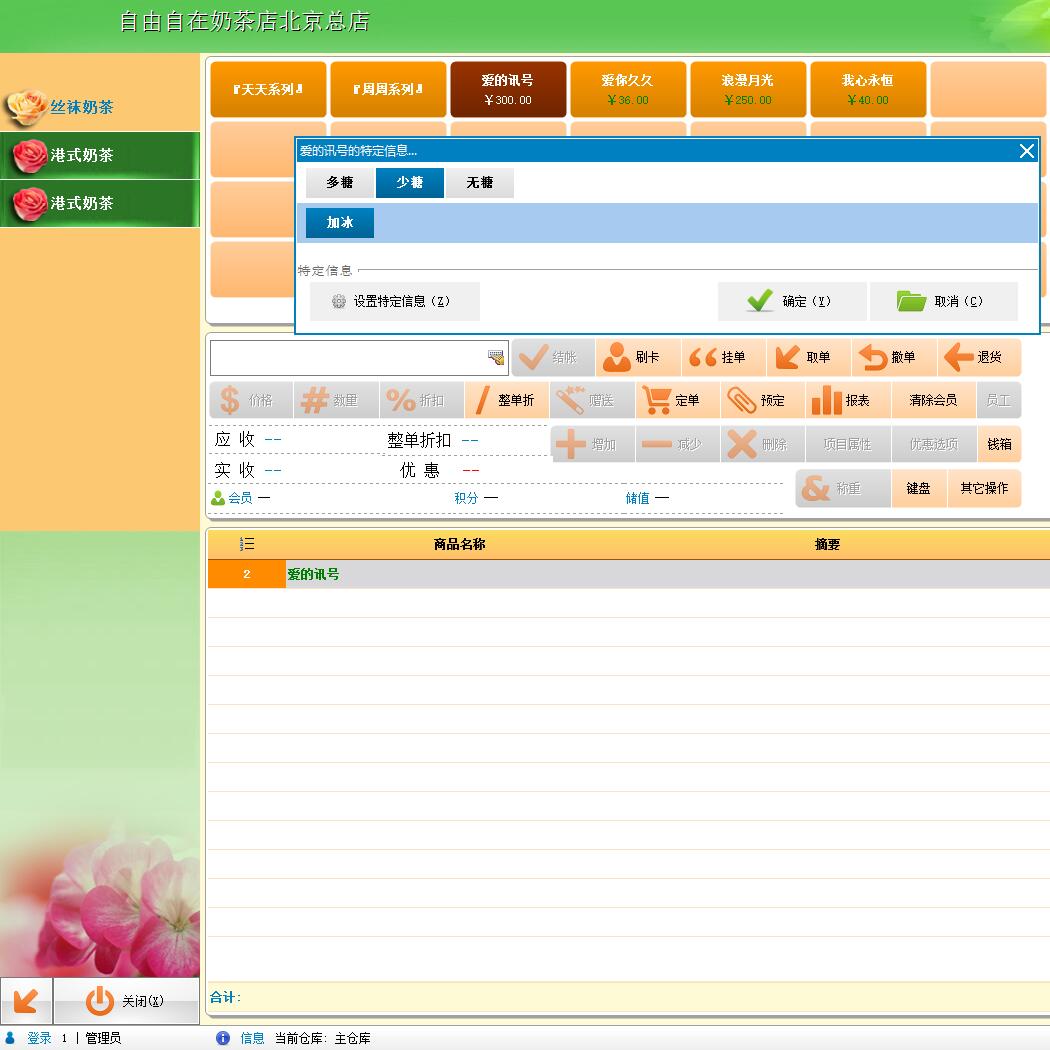Image resolution: width=1050 pixels, height=1050 pixels.
Task: Click the 取消(C) cancel button
Action: (x=943, y=301)
